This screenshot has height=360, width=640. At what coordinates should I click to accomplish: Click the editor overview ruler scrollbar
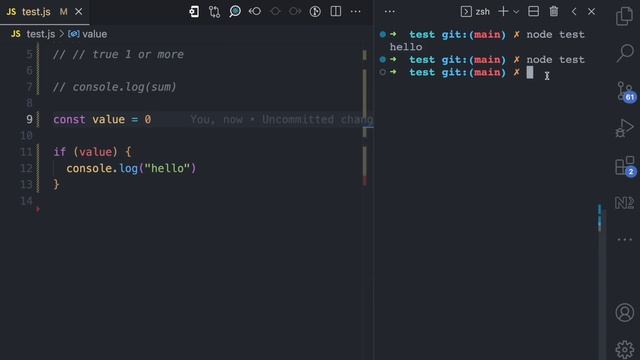pyautogui.click(x=364, y=118)
